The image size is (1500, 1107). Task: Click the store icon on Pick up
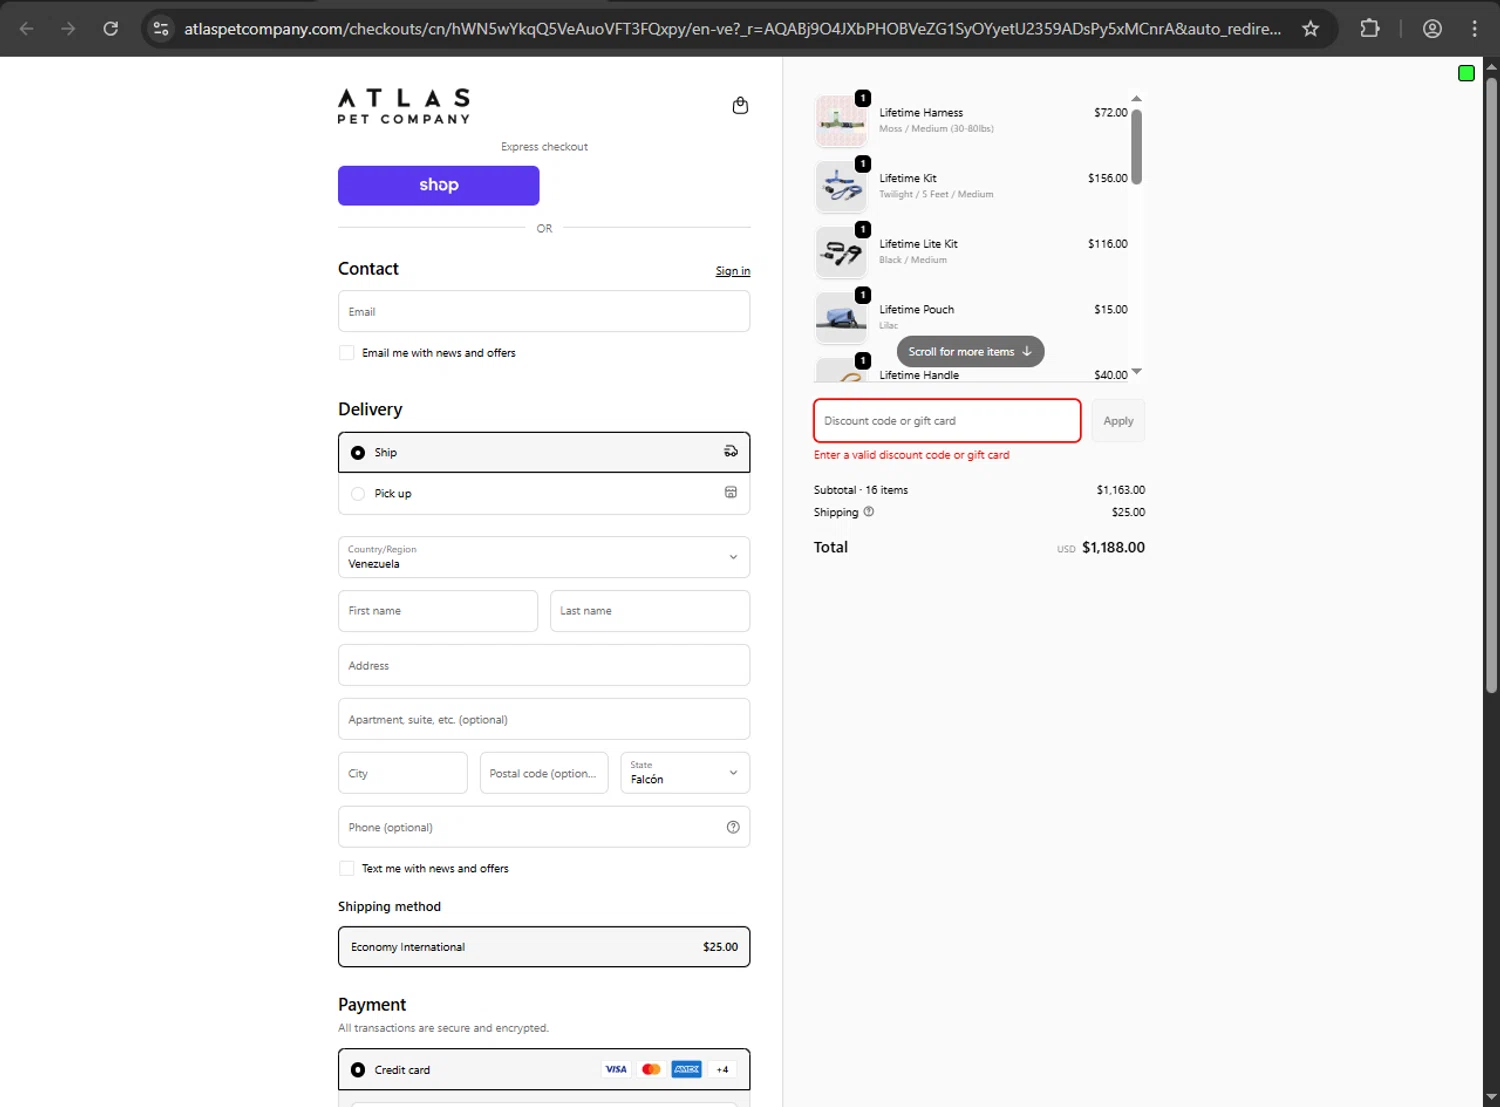point(731,492)
